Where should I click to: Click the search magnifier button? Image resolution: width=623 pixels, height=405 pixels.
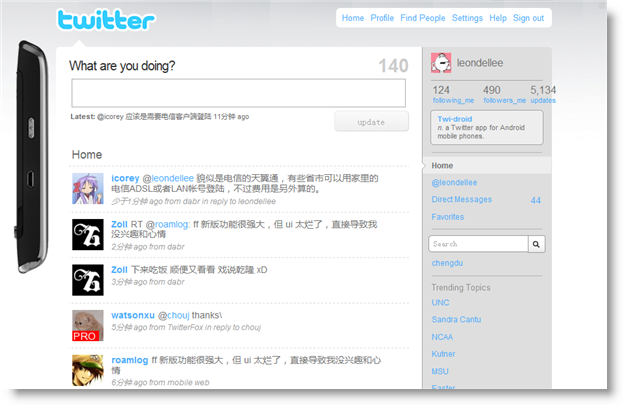[x=536, y=244]
